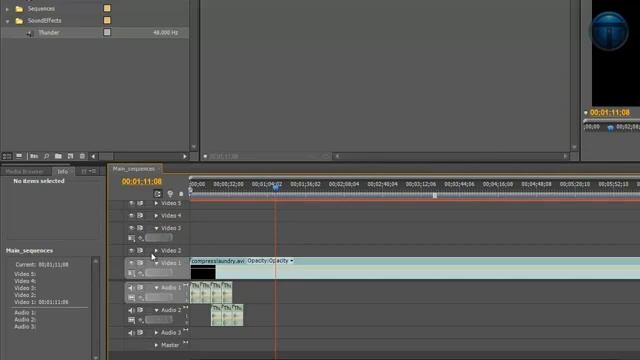Expand Master track

pos(156,345)
